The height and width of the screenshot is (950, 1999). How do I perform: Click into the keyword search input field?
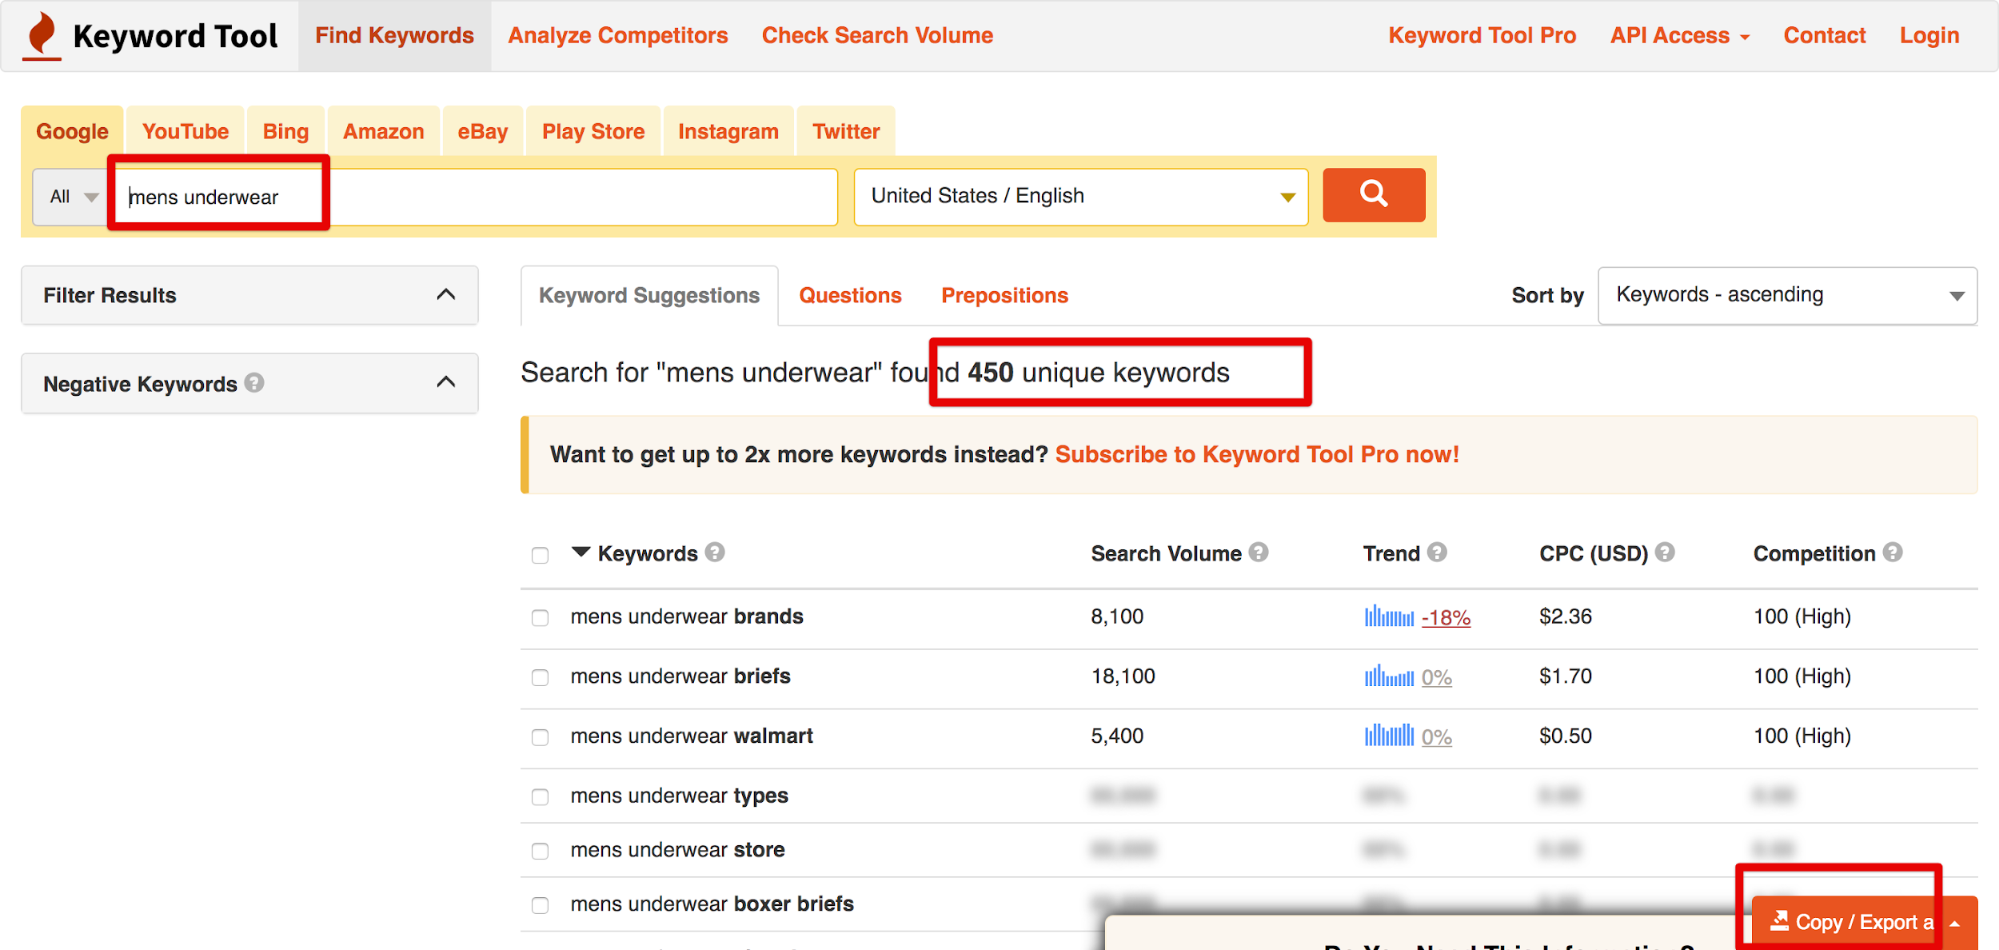(x=480, y=197)
